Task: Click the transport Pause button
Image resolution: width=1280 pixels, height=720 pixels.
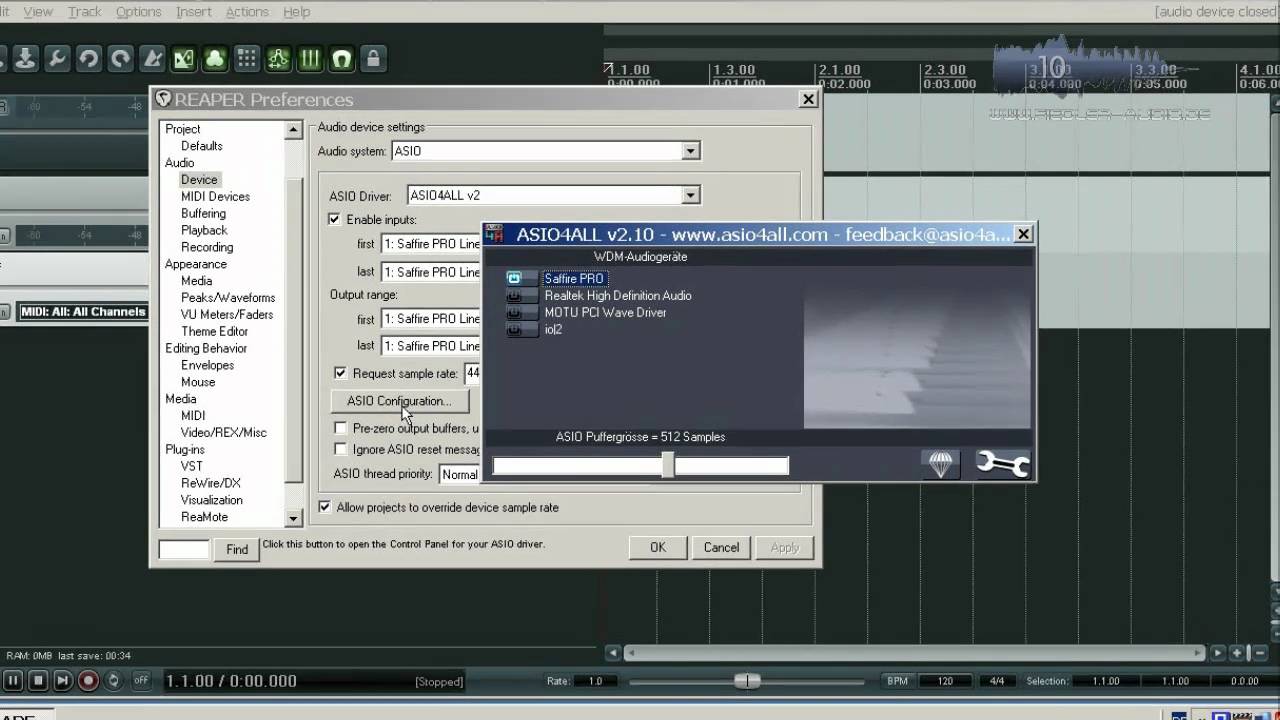Action: tap(13, 681)
